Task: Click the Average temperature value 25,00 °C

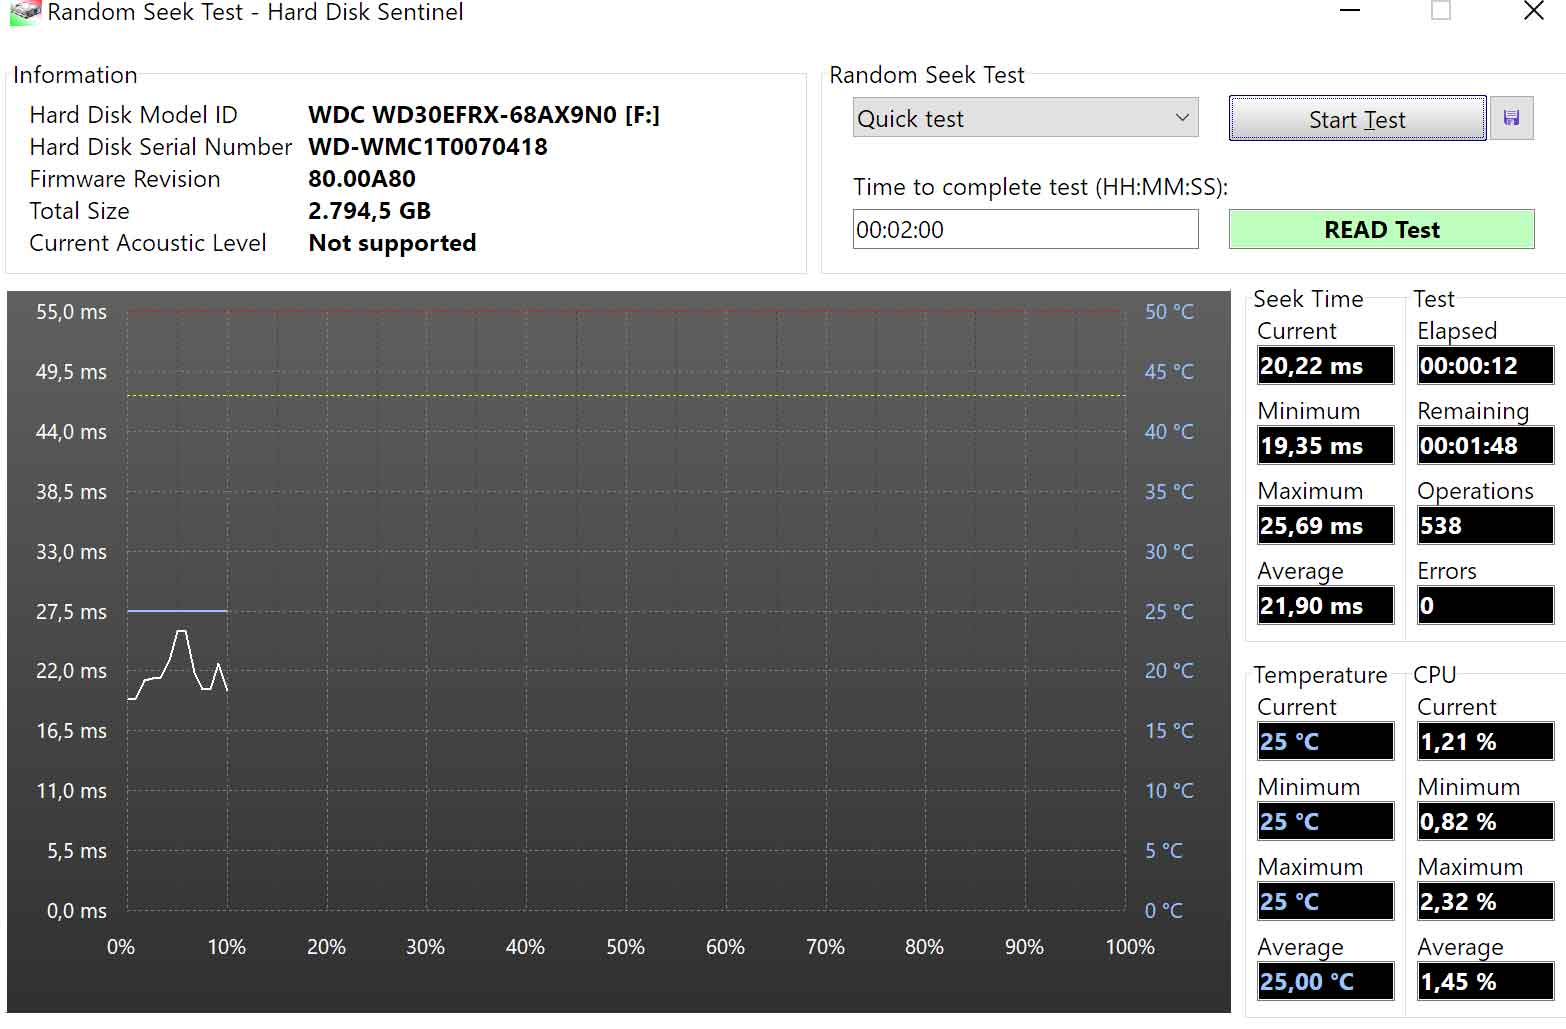Action: [x=1325, y=981]
